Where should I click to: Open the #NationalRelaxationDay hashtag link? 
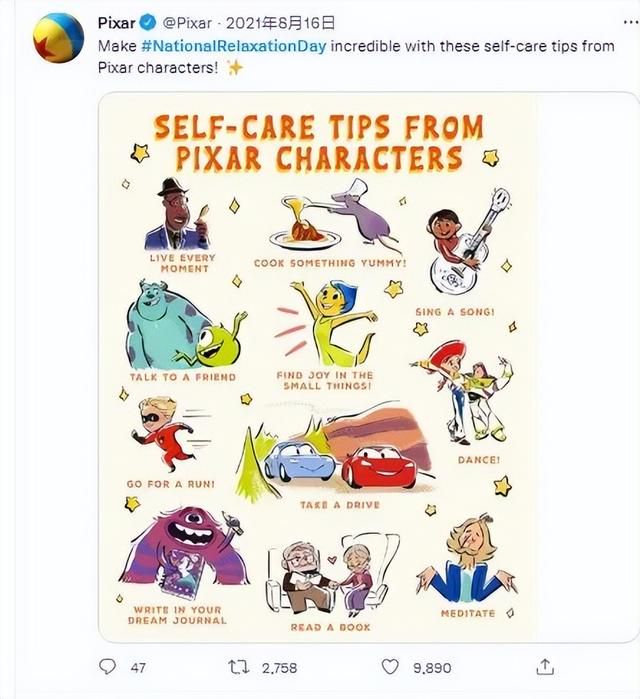[234, 46]
